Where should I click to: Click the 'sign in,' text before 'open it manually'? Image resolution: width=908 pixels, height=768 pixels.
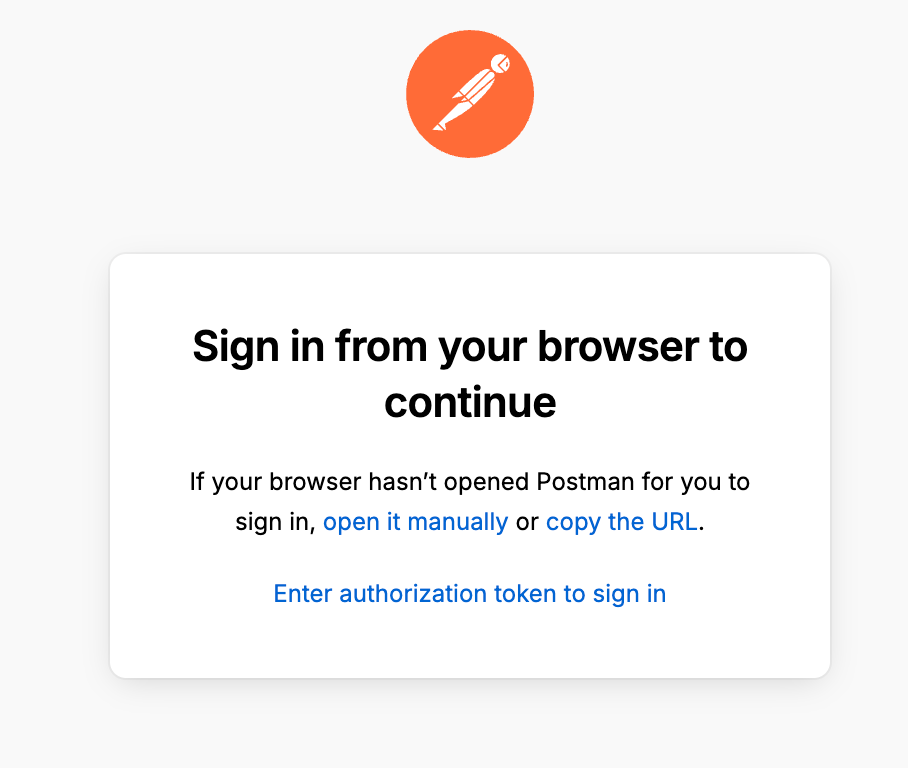276,521
